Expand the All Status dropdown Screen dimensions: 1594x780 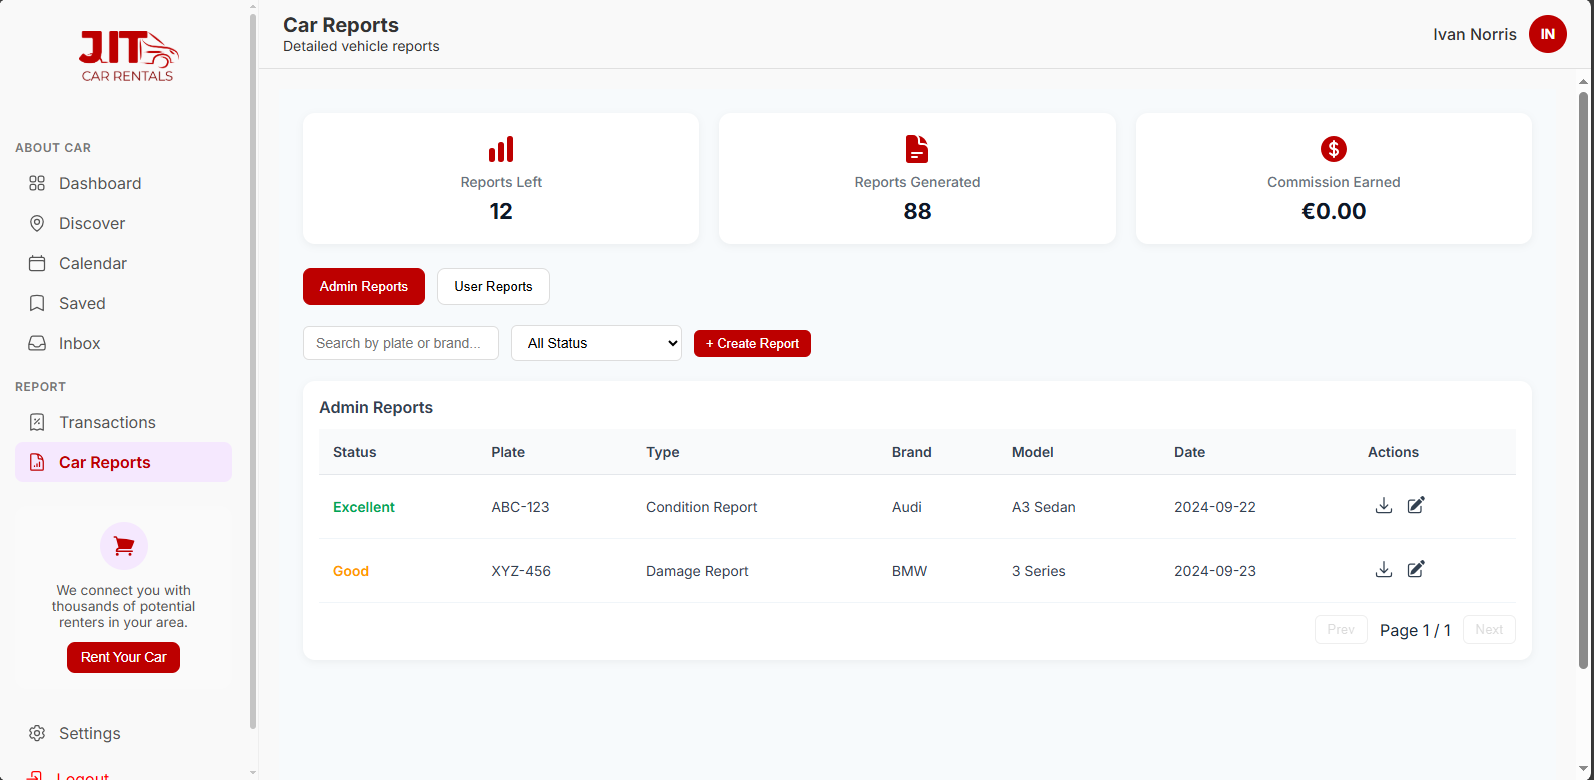point(596,343)
